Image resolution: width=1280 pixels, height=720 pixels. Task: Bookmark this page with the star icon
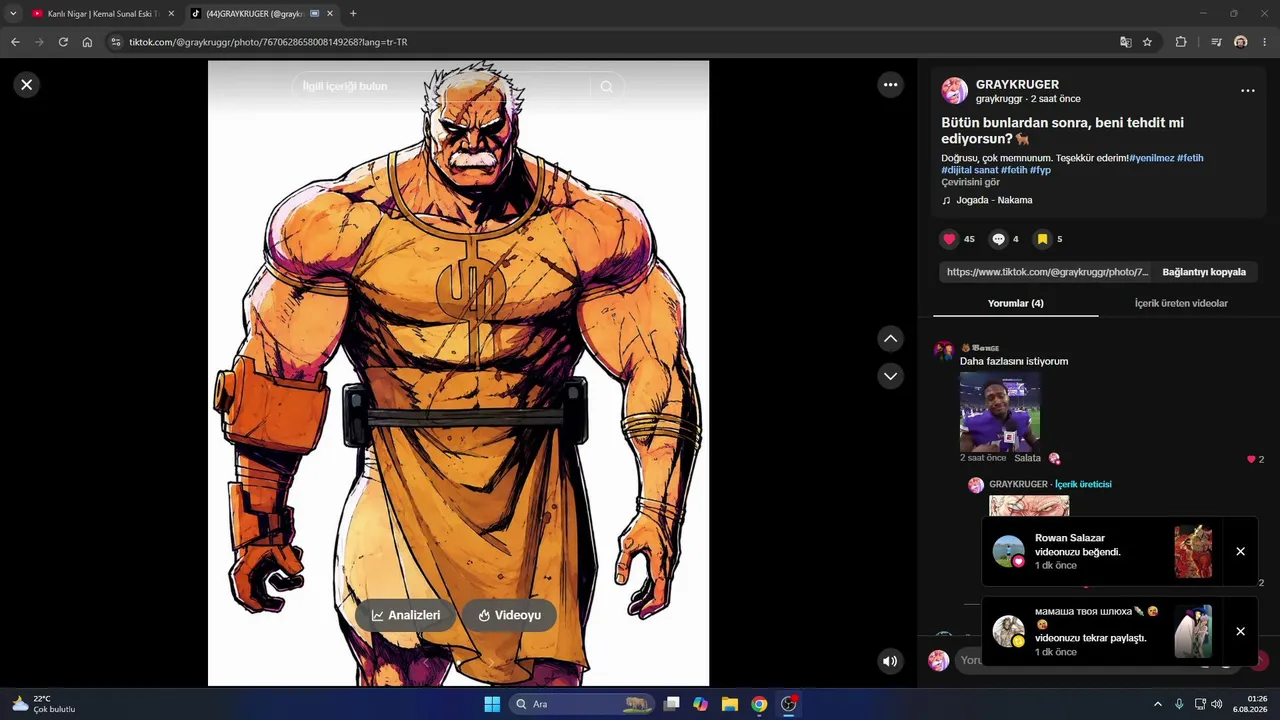click(1147, 42)
